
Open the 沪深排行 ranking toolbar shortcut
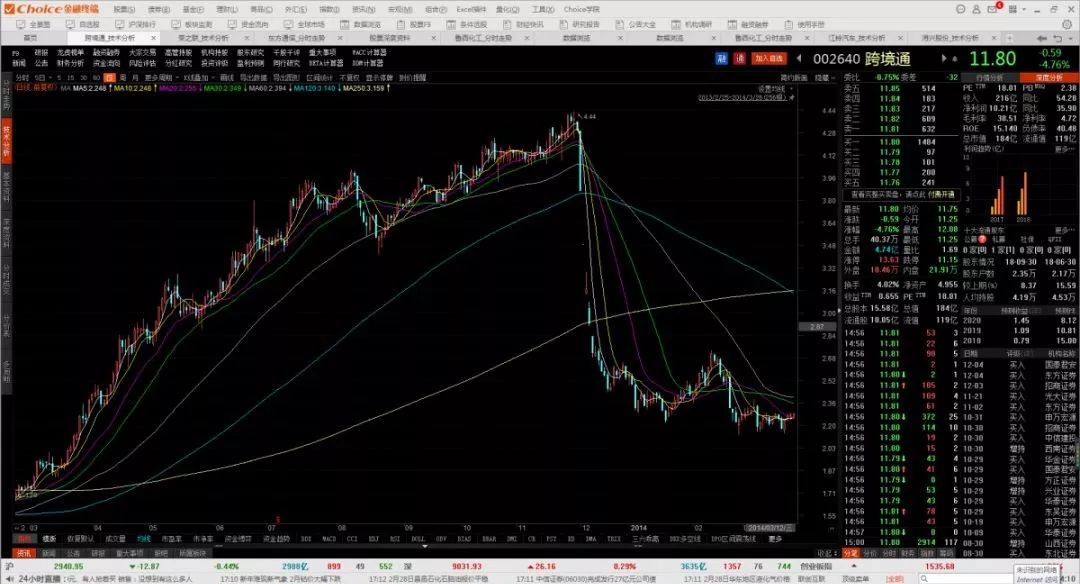135,24
